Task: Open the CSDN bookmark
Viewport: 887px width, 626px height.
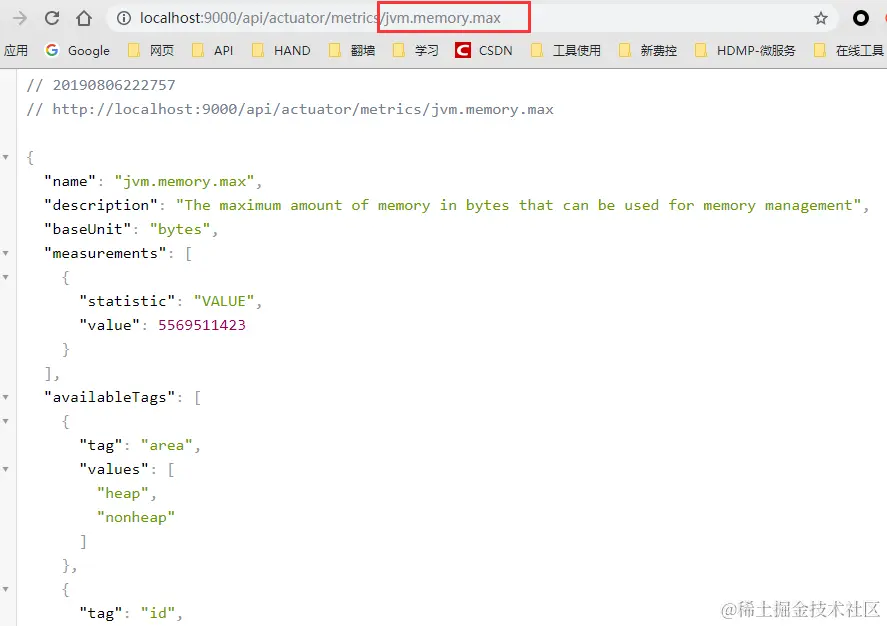Action: tap(484, 50)
